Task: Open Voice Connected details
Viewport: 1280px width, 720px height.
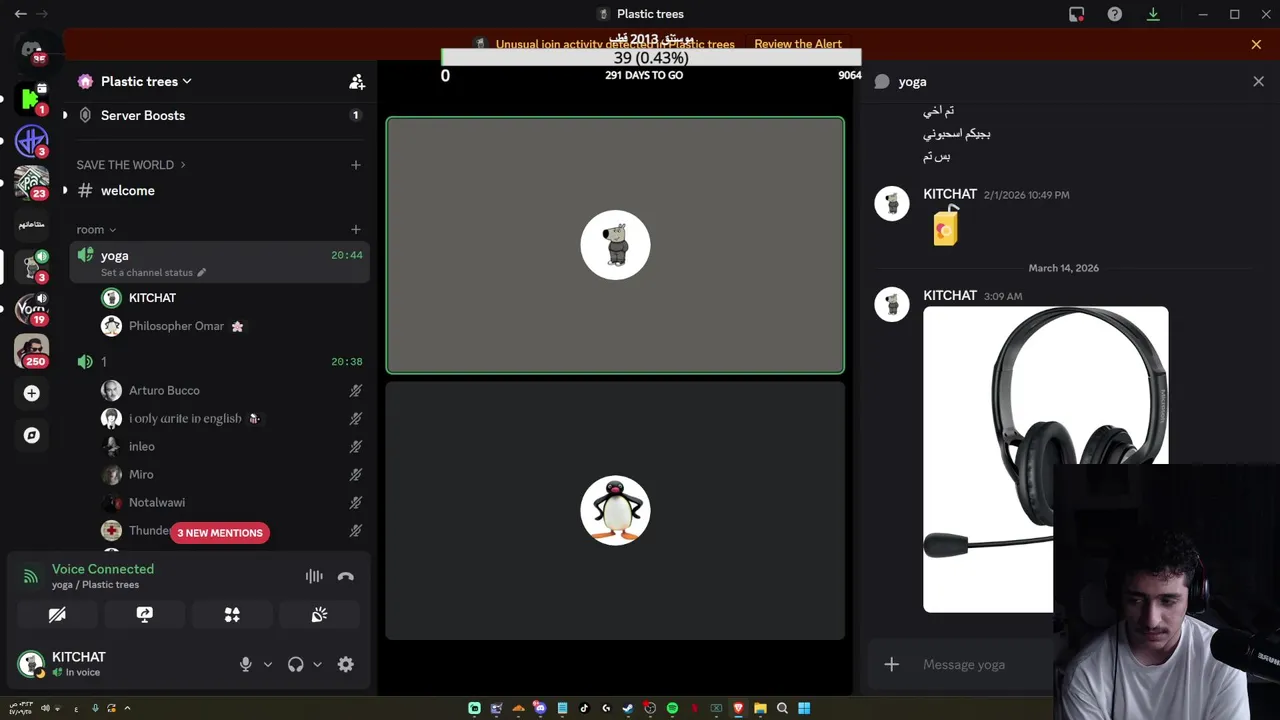Action: click(x=103, y=569)
